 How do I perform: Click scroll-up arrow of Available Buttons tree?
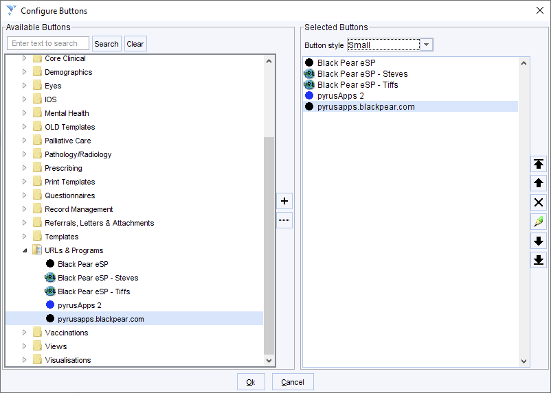tap(269, 61)
